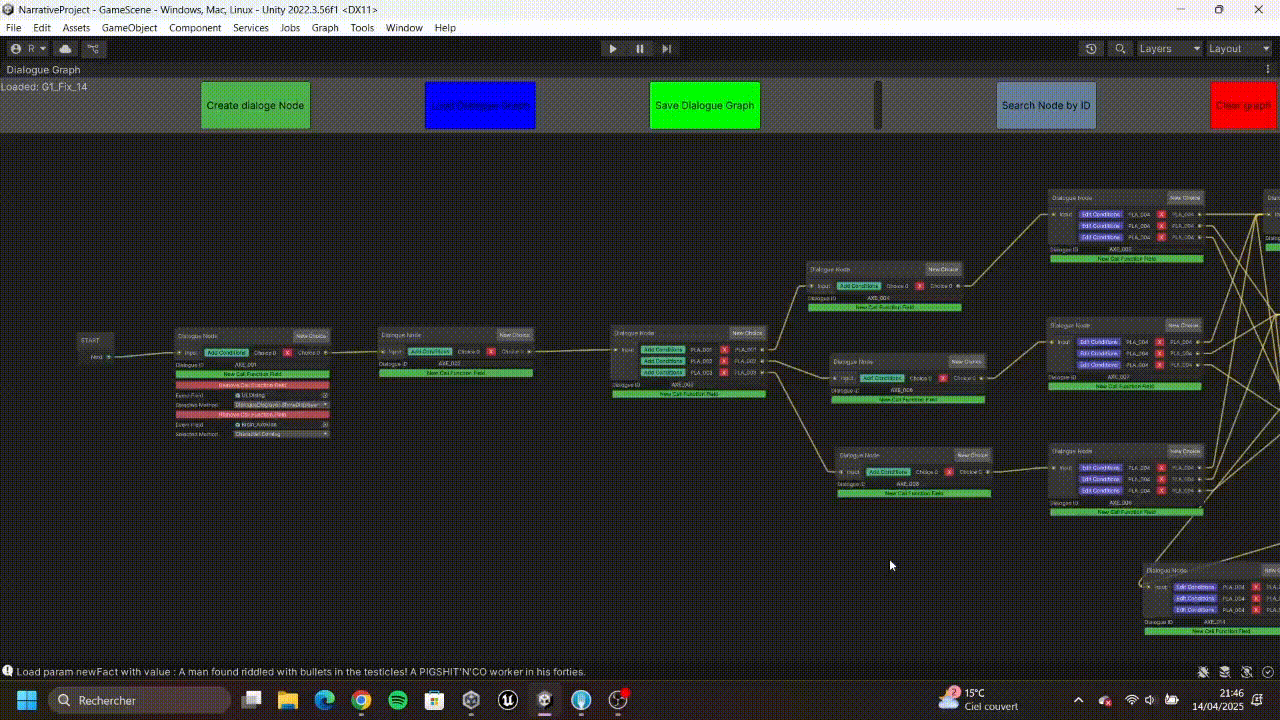Open the Unity account dropdown
The width and height of the screenshot is (1280, 720).
(x=27, y=48)
